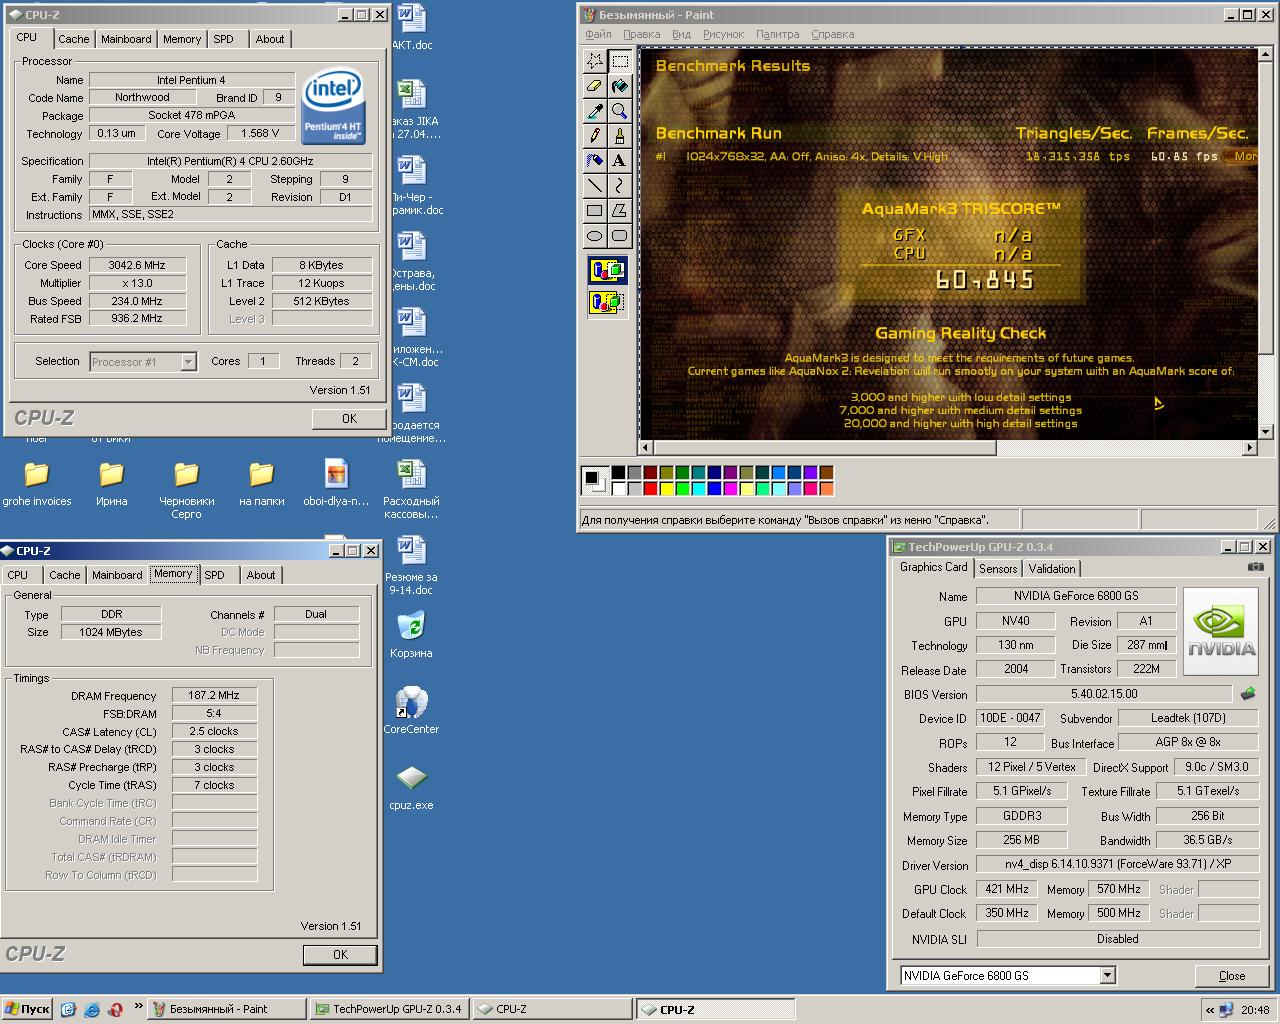The image size is (1280, 1024).
Task: Select the Fill With Color bucket tool
Action: point(620,86)
